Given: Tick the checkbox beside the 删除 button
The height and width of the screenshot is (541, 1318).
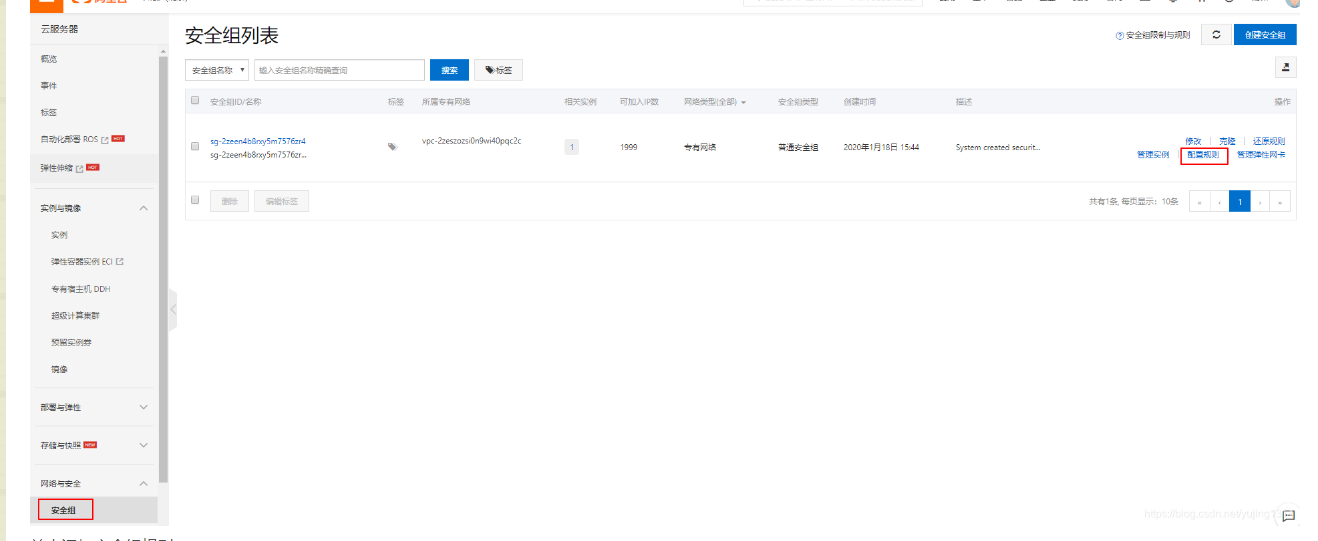Looking at the screenshot, I should point(195,201).
